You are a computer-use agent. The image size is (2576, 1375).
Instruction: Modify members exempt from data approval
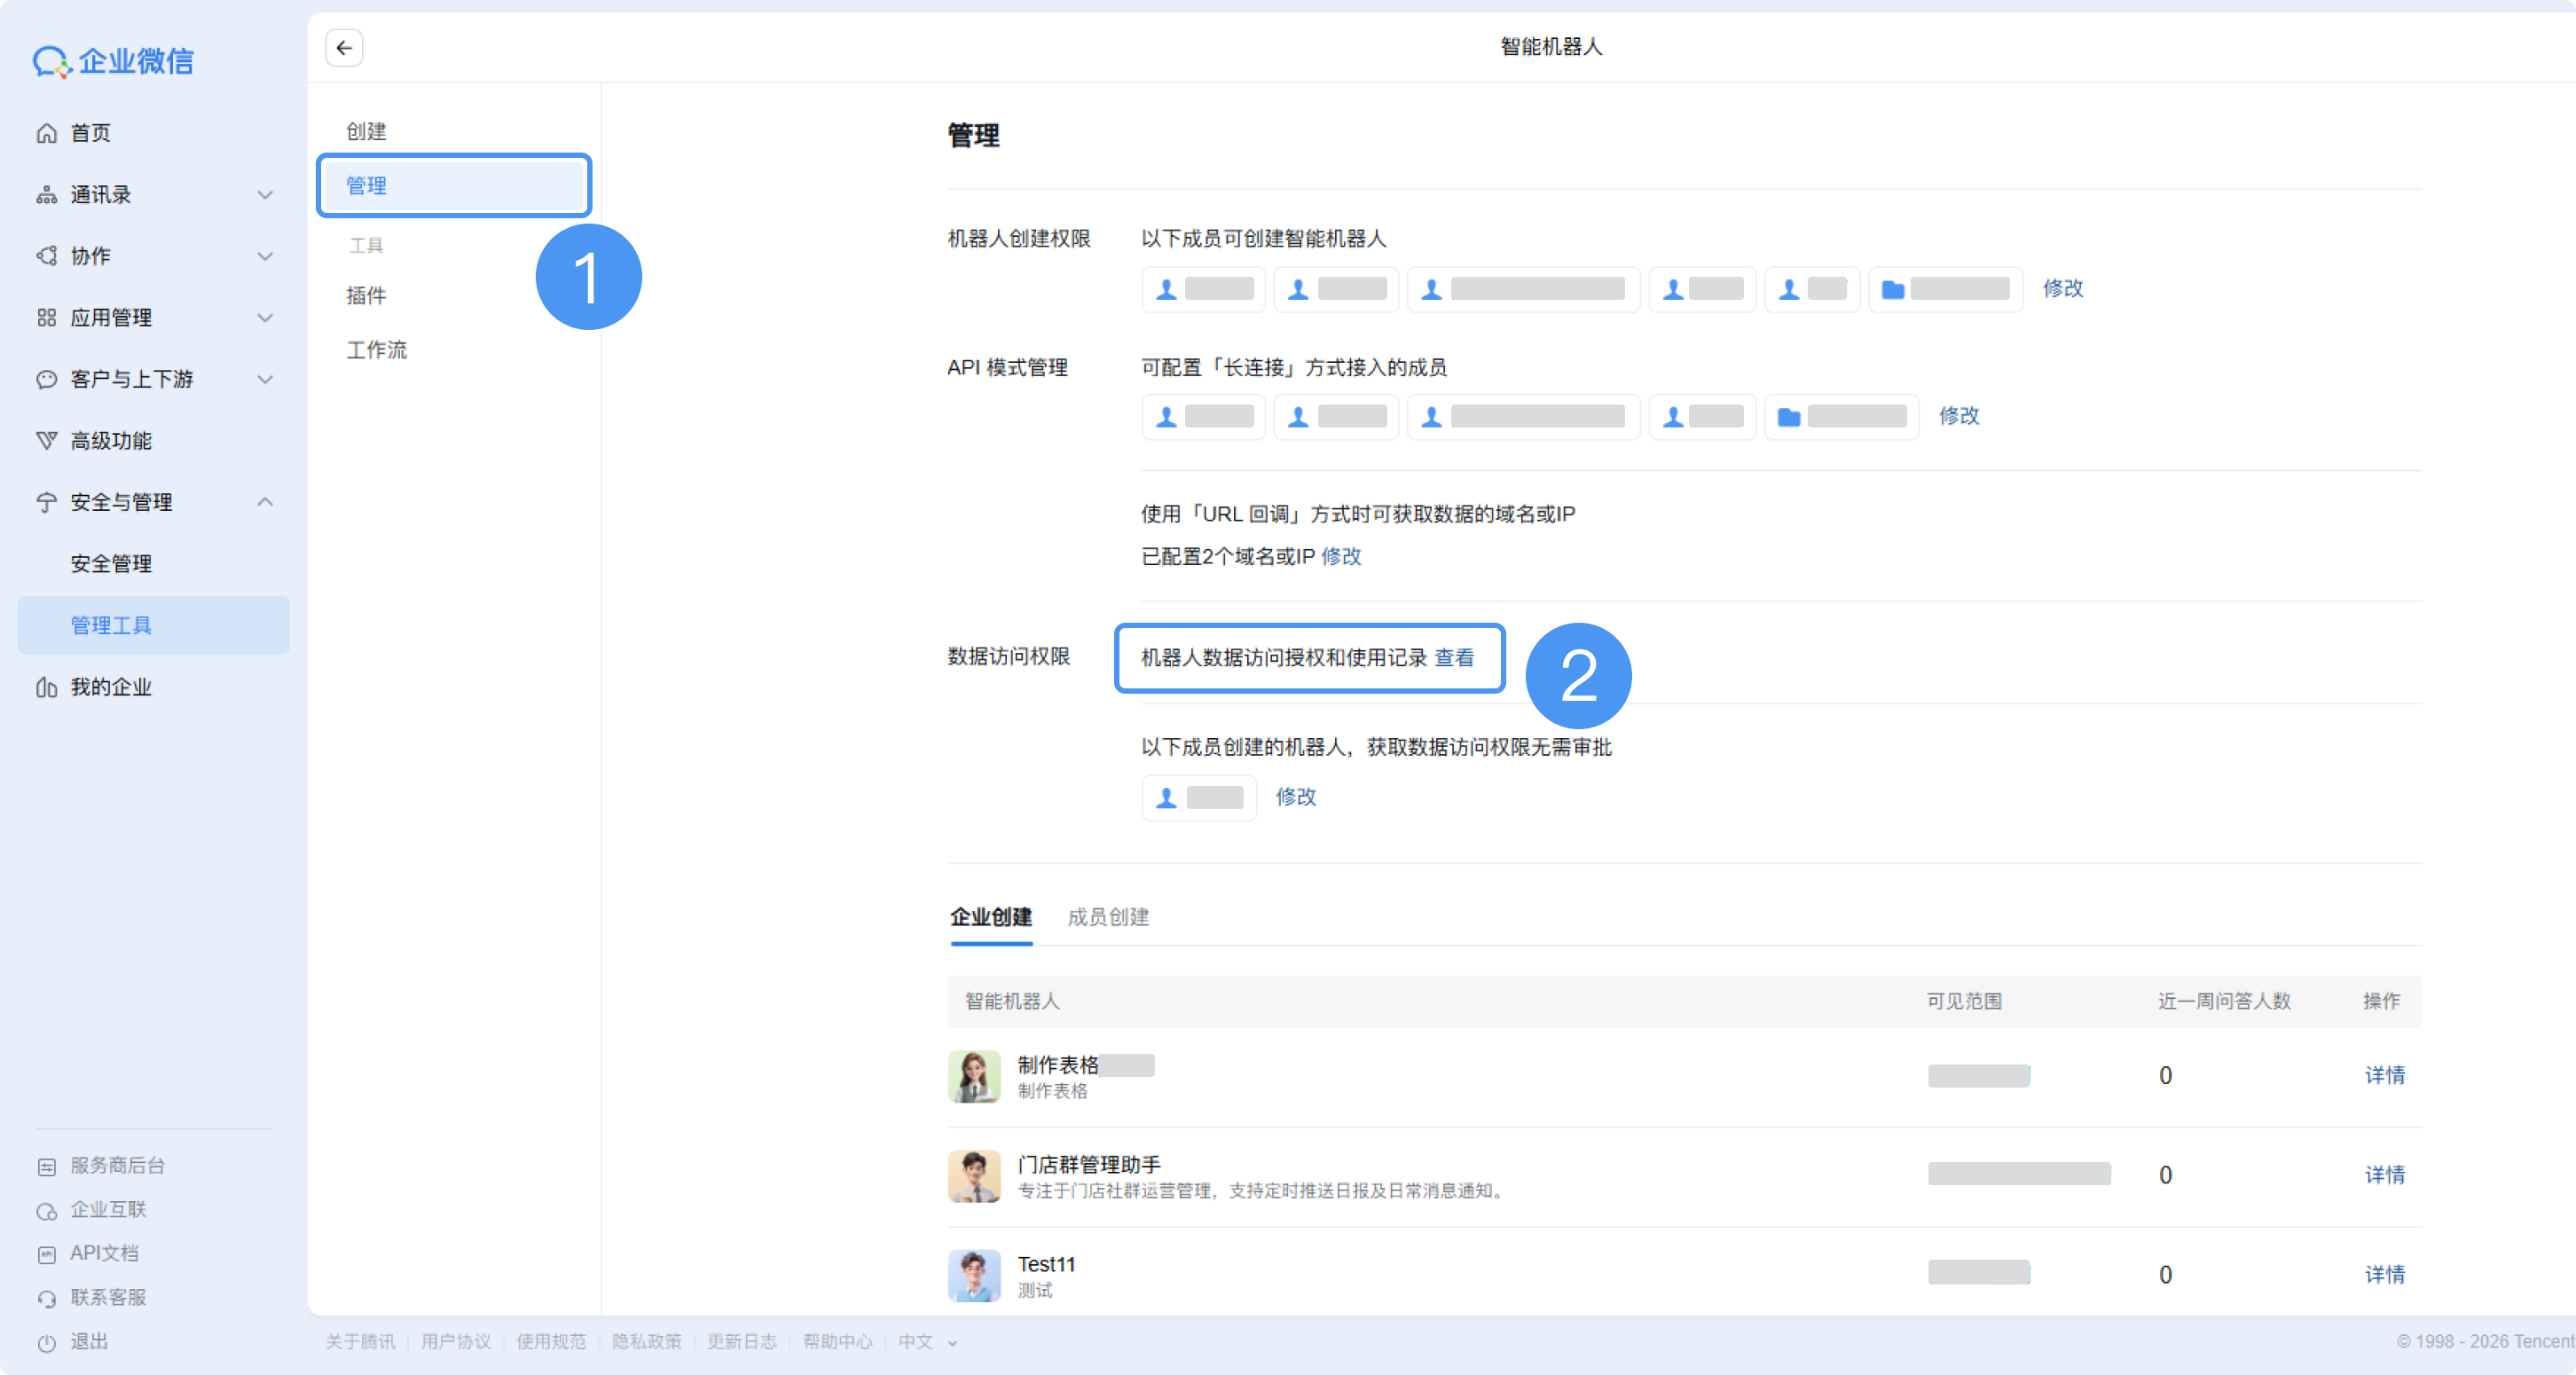click(1296, 797)
